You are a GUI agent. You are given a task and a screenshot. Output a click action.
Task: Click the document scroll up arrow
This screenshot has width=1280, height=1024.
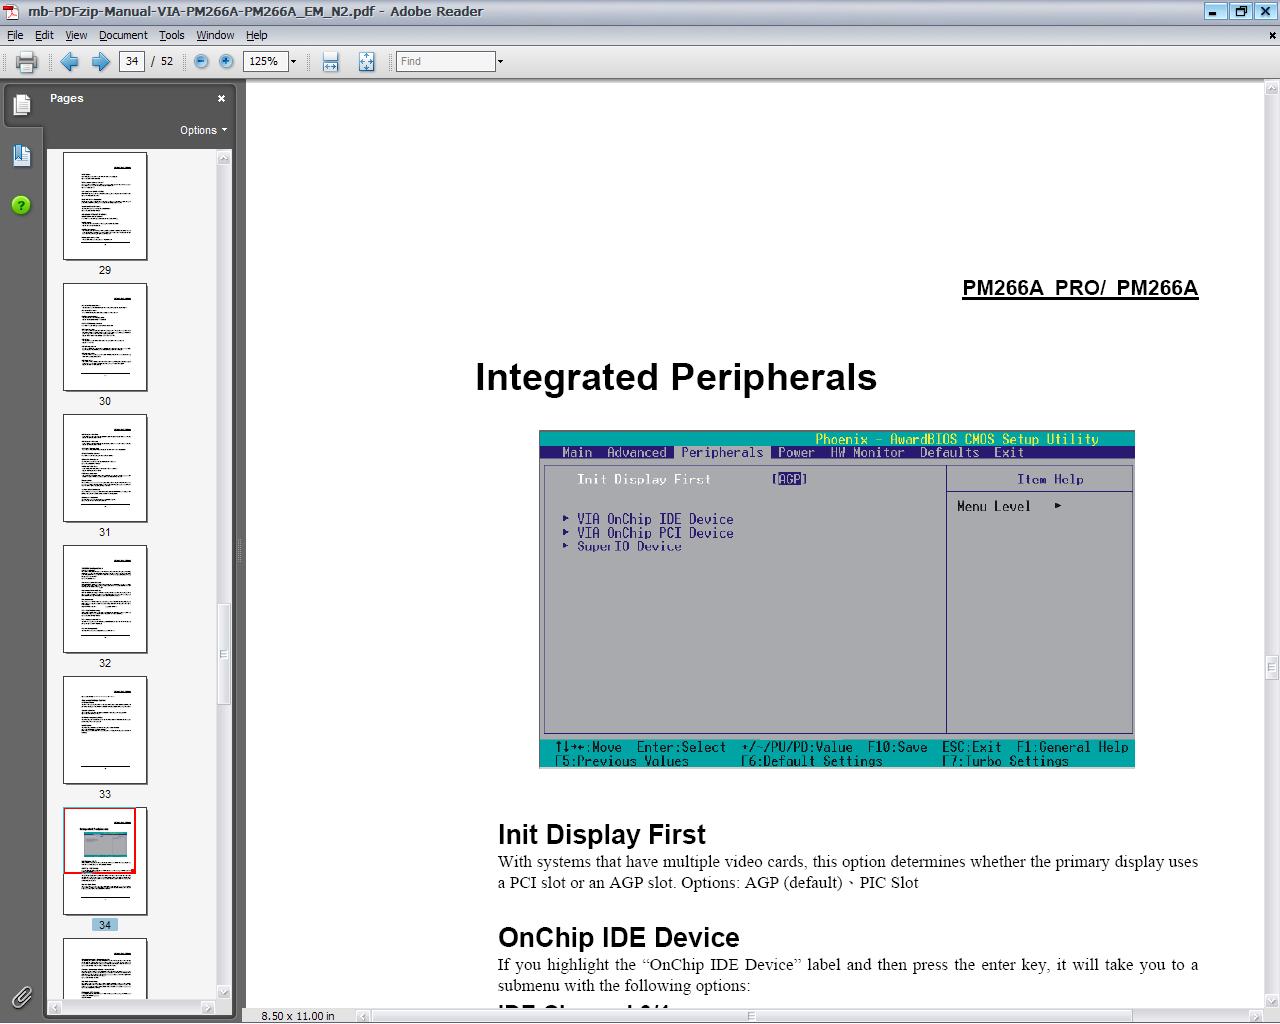pos(1272,89)
